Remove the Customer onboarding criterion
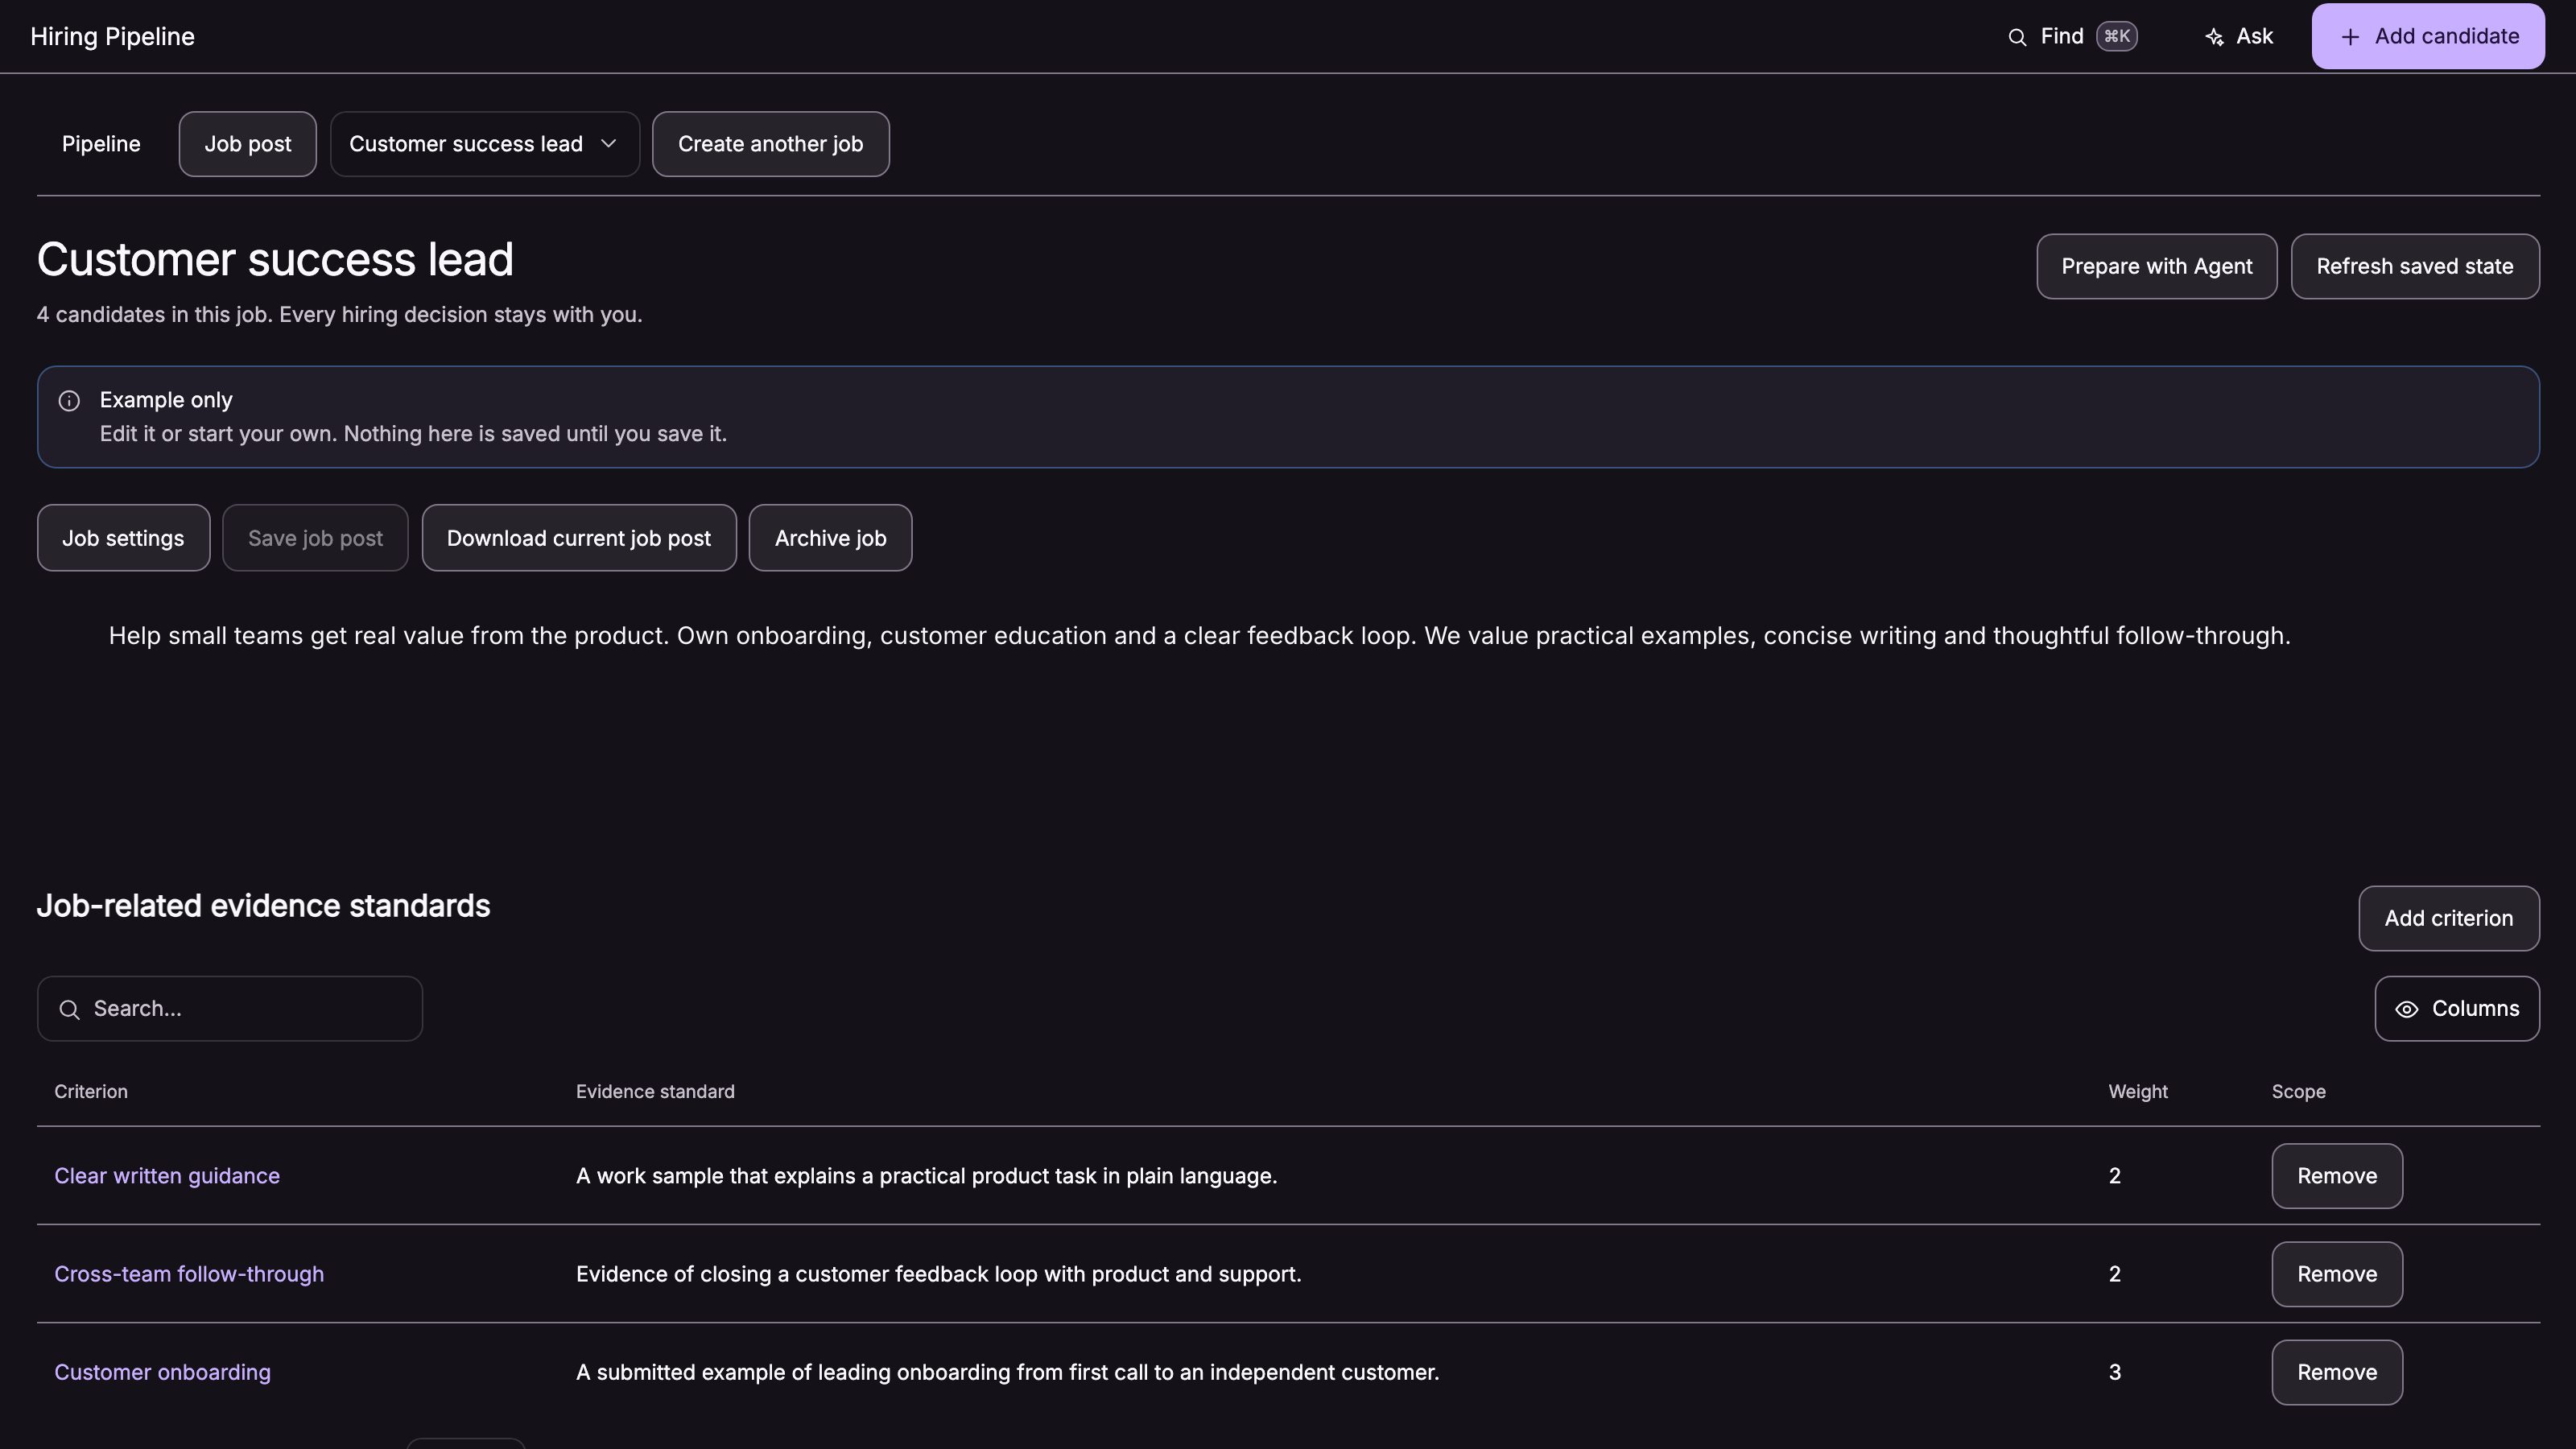This screenshot has width=2576, height=1449. [x=2336, y=1372]
